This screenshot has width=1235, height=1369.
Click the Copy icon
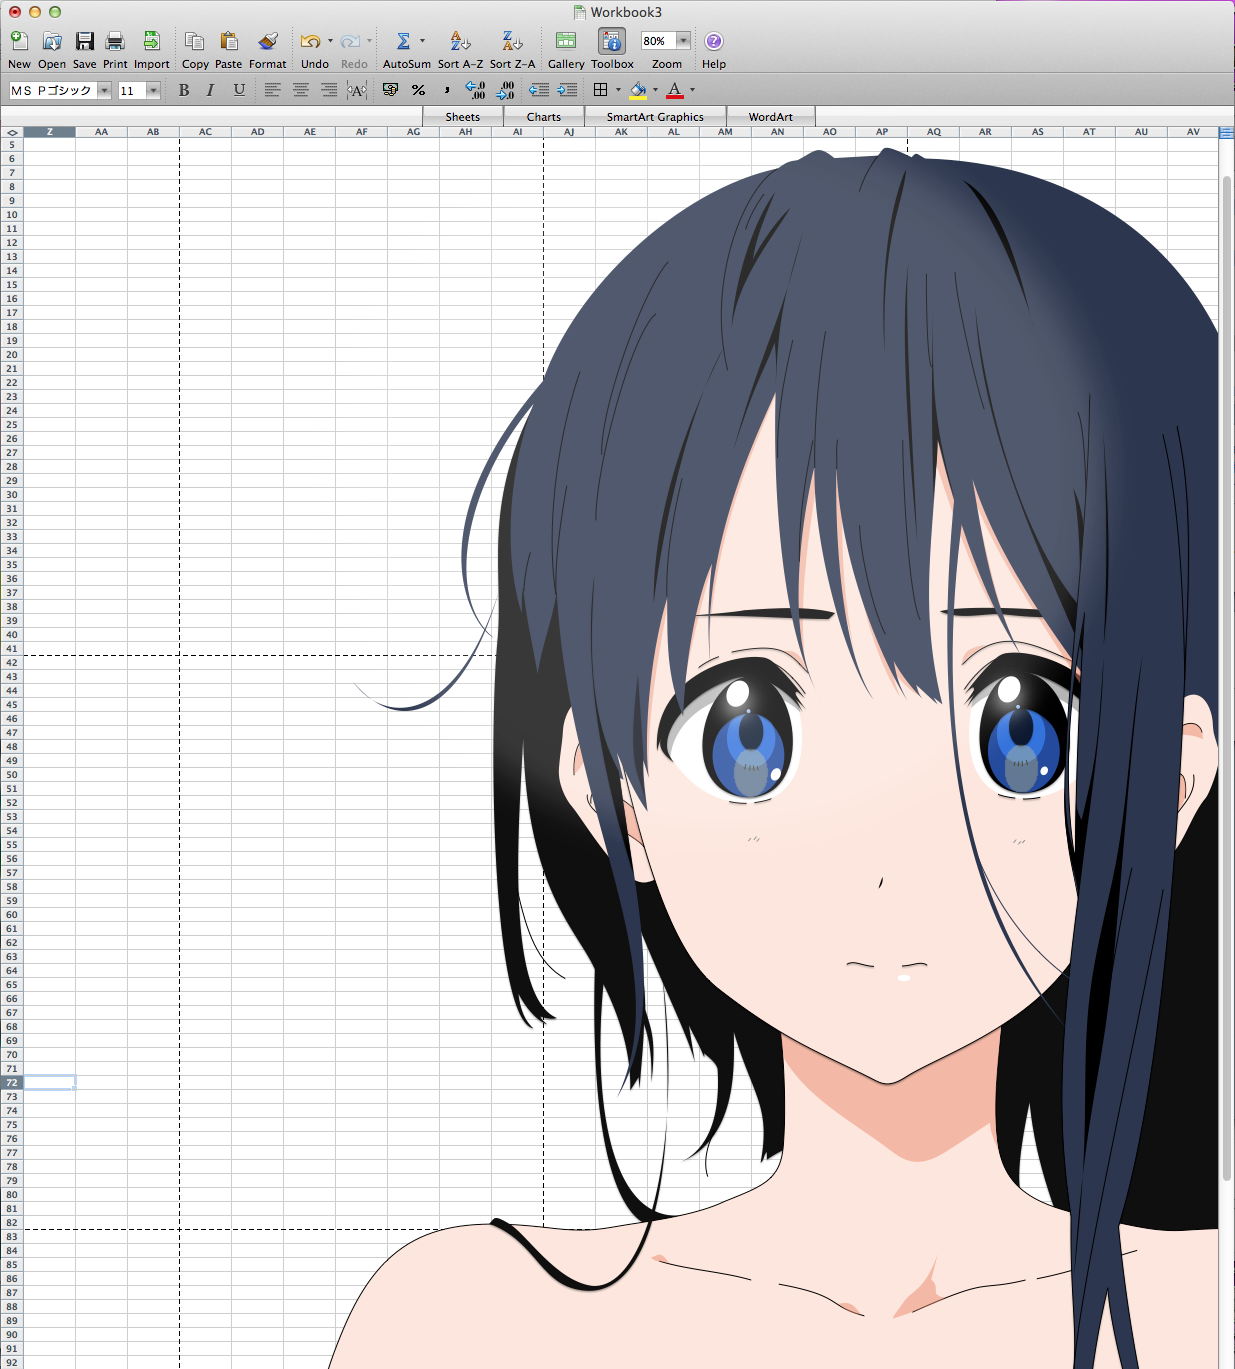pyautogui.click(x=195, y=41)
